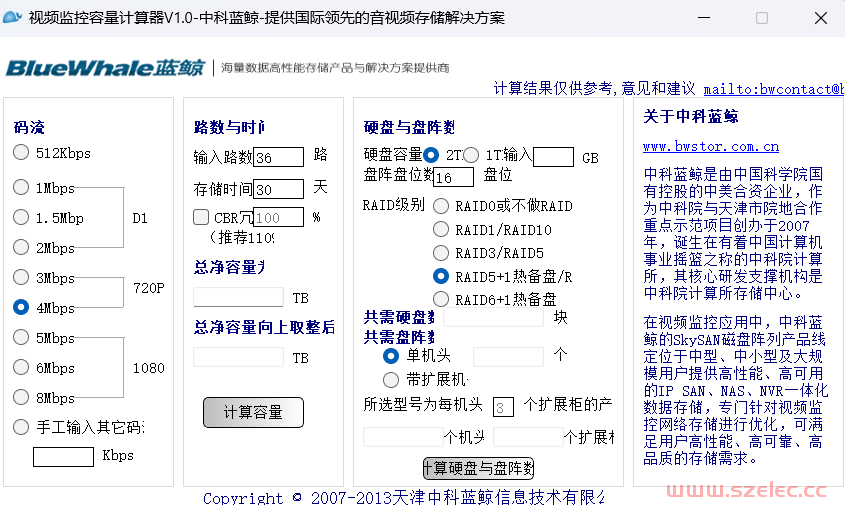Select the 2T disk capacity option
The height and width of the screenshot is (517, 845).
coord(431,155)
